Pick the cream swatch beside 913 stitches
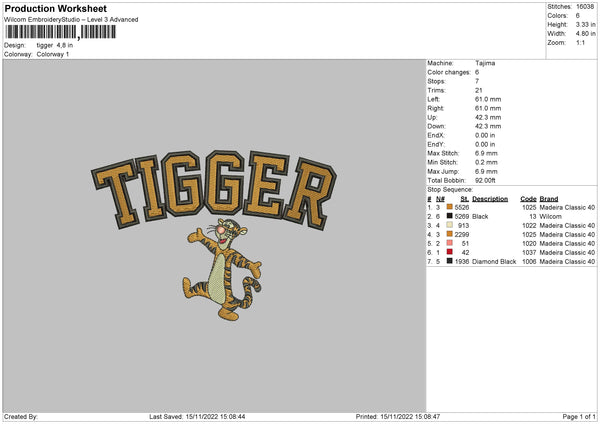Image resolution: width=600 pixels, height=424 pixels. [x=450, y=225]
